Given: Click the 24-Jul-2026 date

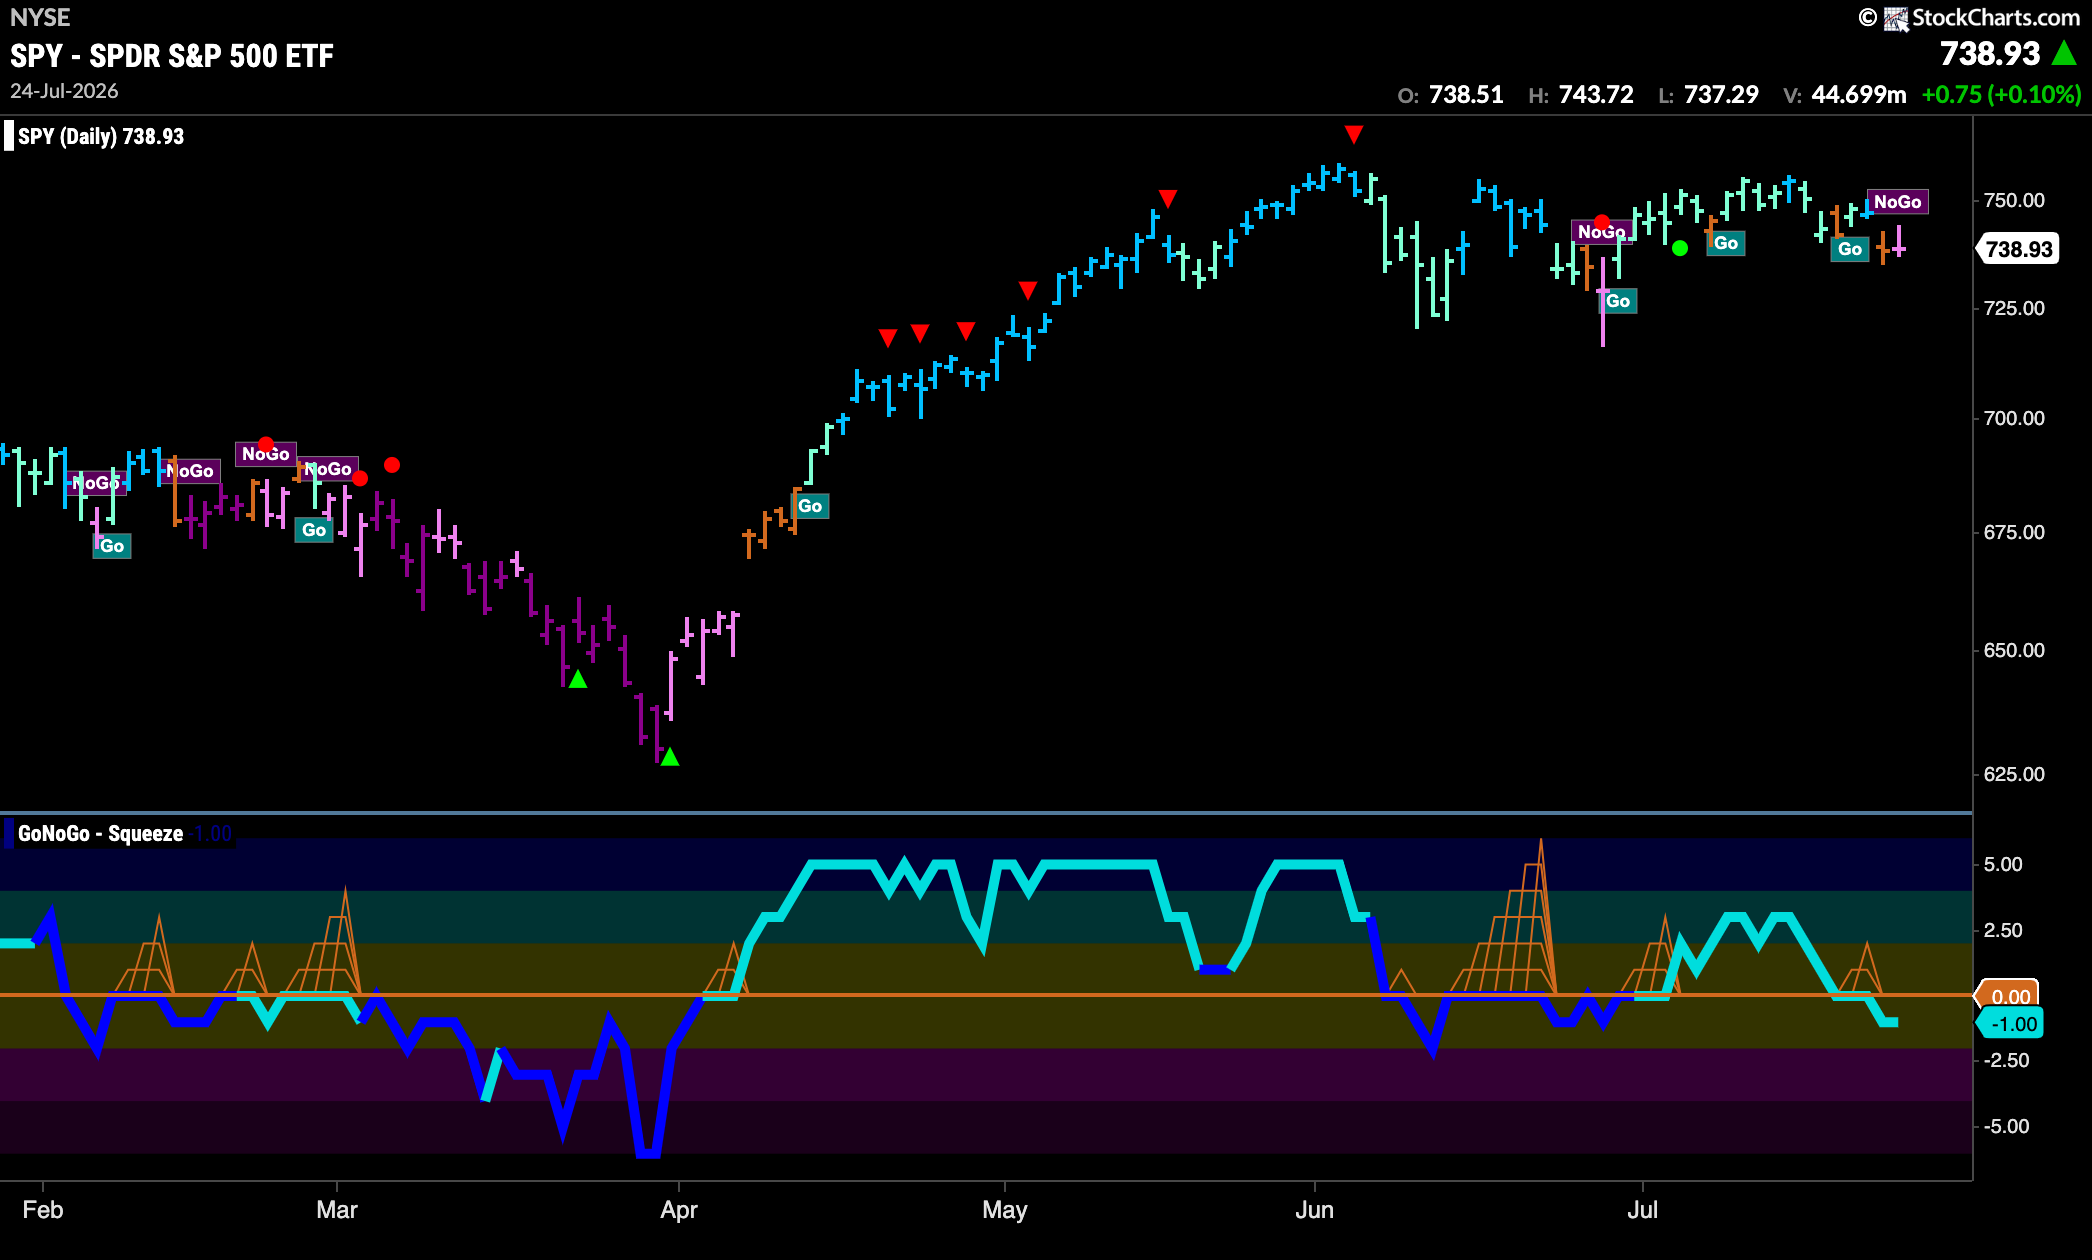Looking at the screenshot, I should coord(64,91).
